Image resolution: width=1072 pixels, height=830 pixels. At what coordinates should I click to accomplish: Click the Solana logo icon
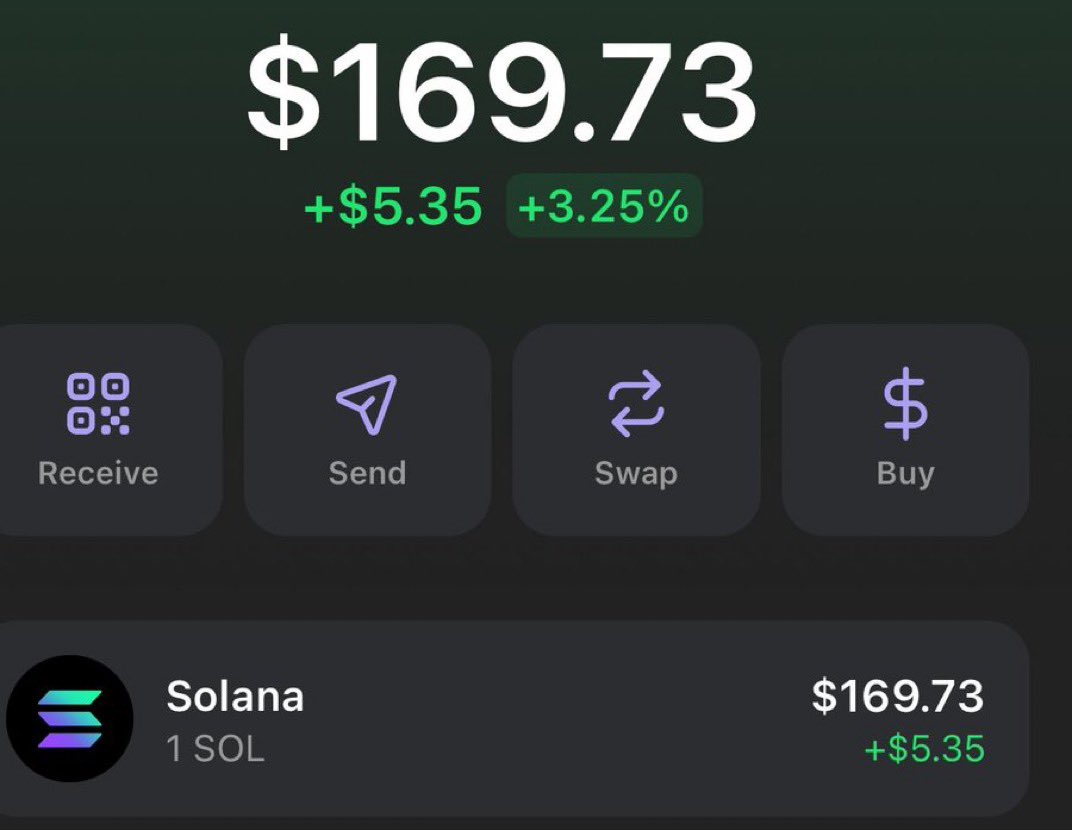[x=69, y=719]
